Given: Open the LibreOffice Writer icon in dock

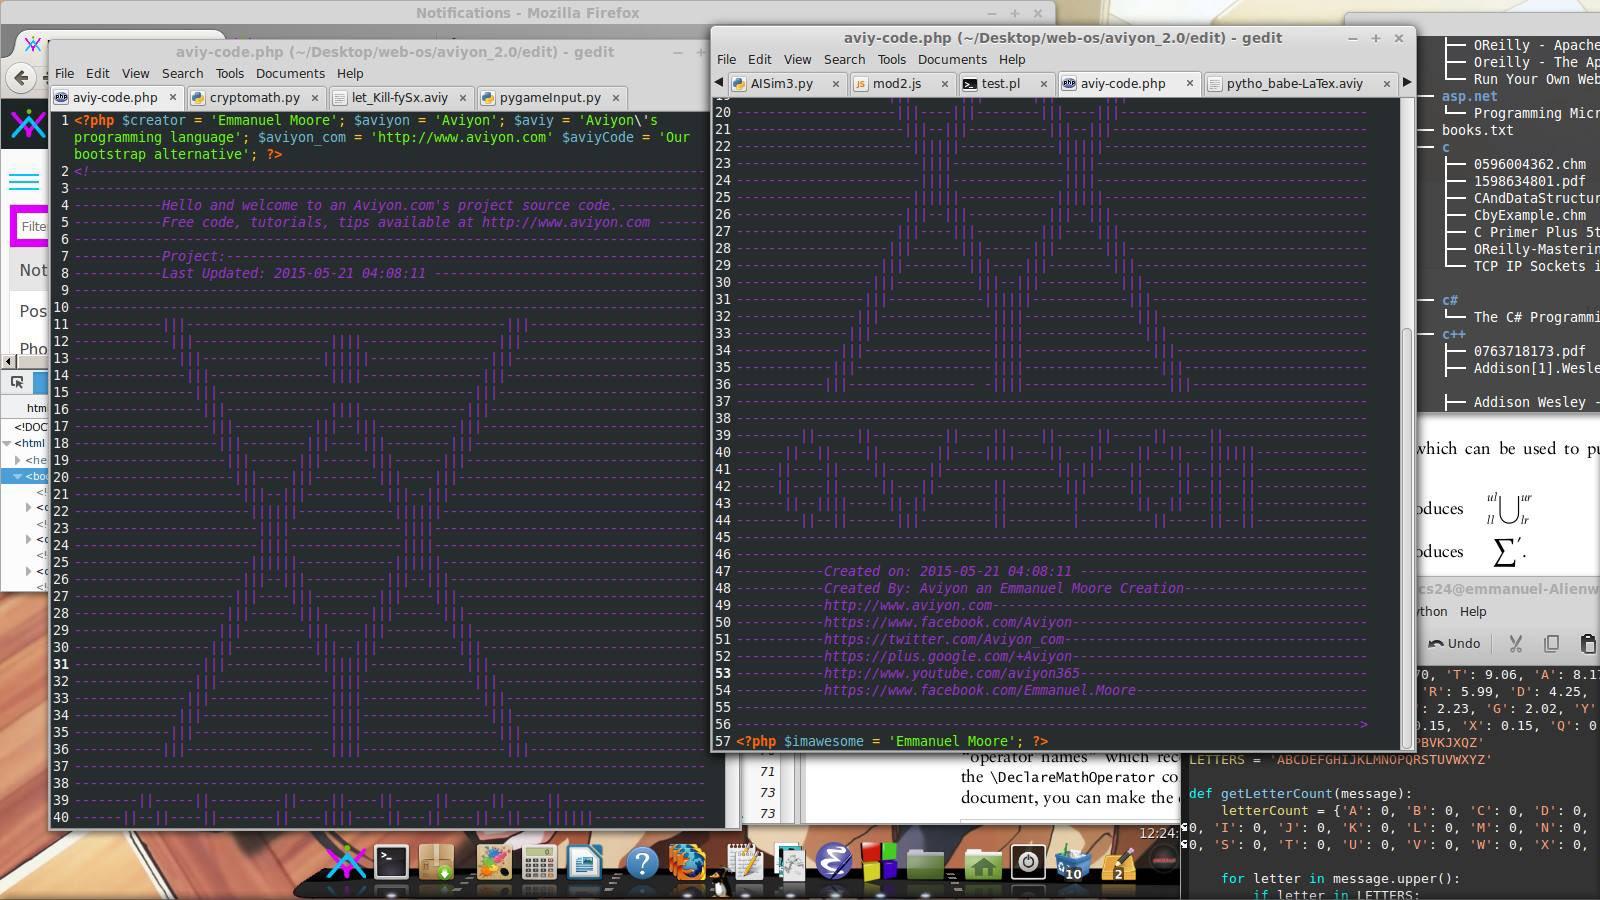Looking at the screenshot, I should click(x=585, y=862).
